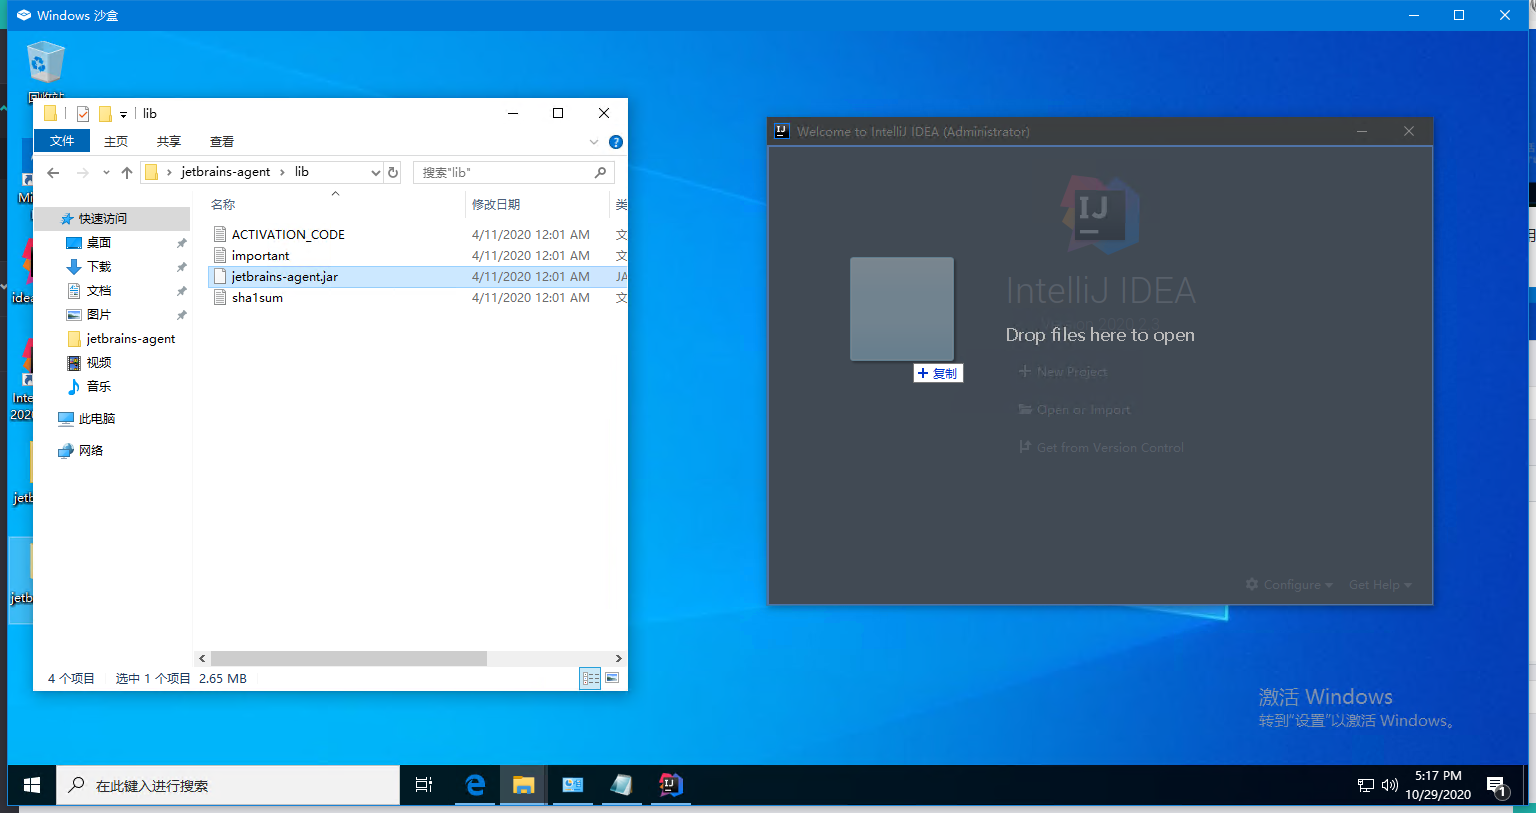Select the important file
1536x813 pixels.
[260, 255]
